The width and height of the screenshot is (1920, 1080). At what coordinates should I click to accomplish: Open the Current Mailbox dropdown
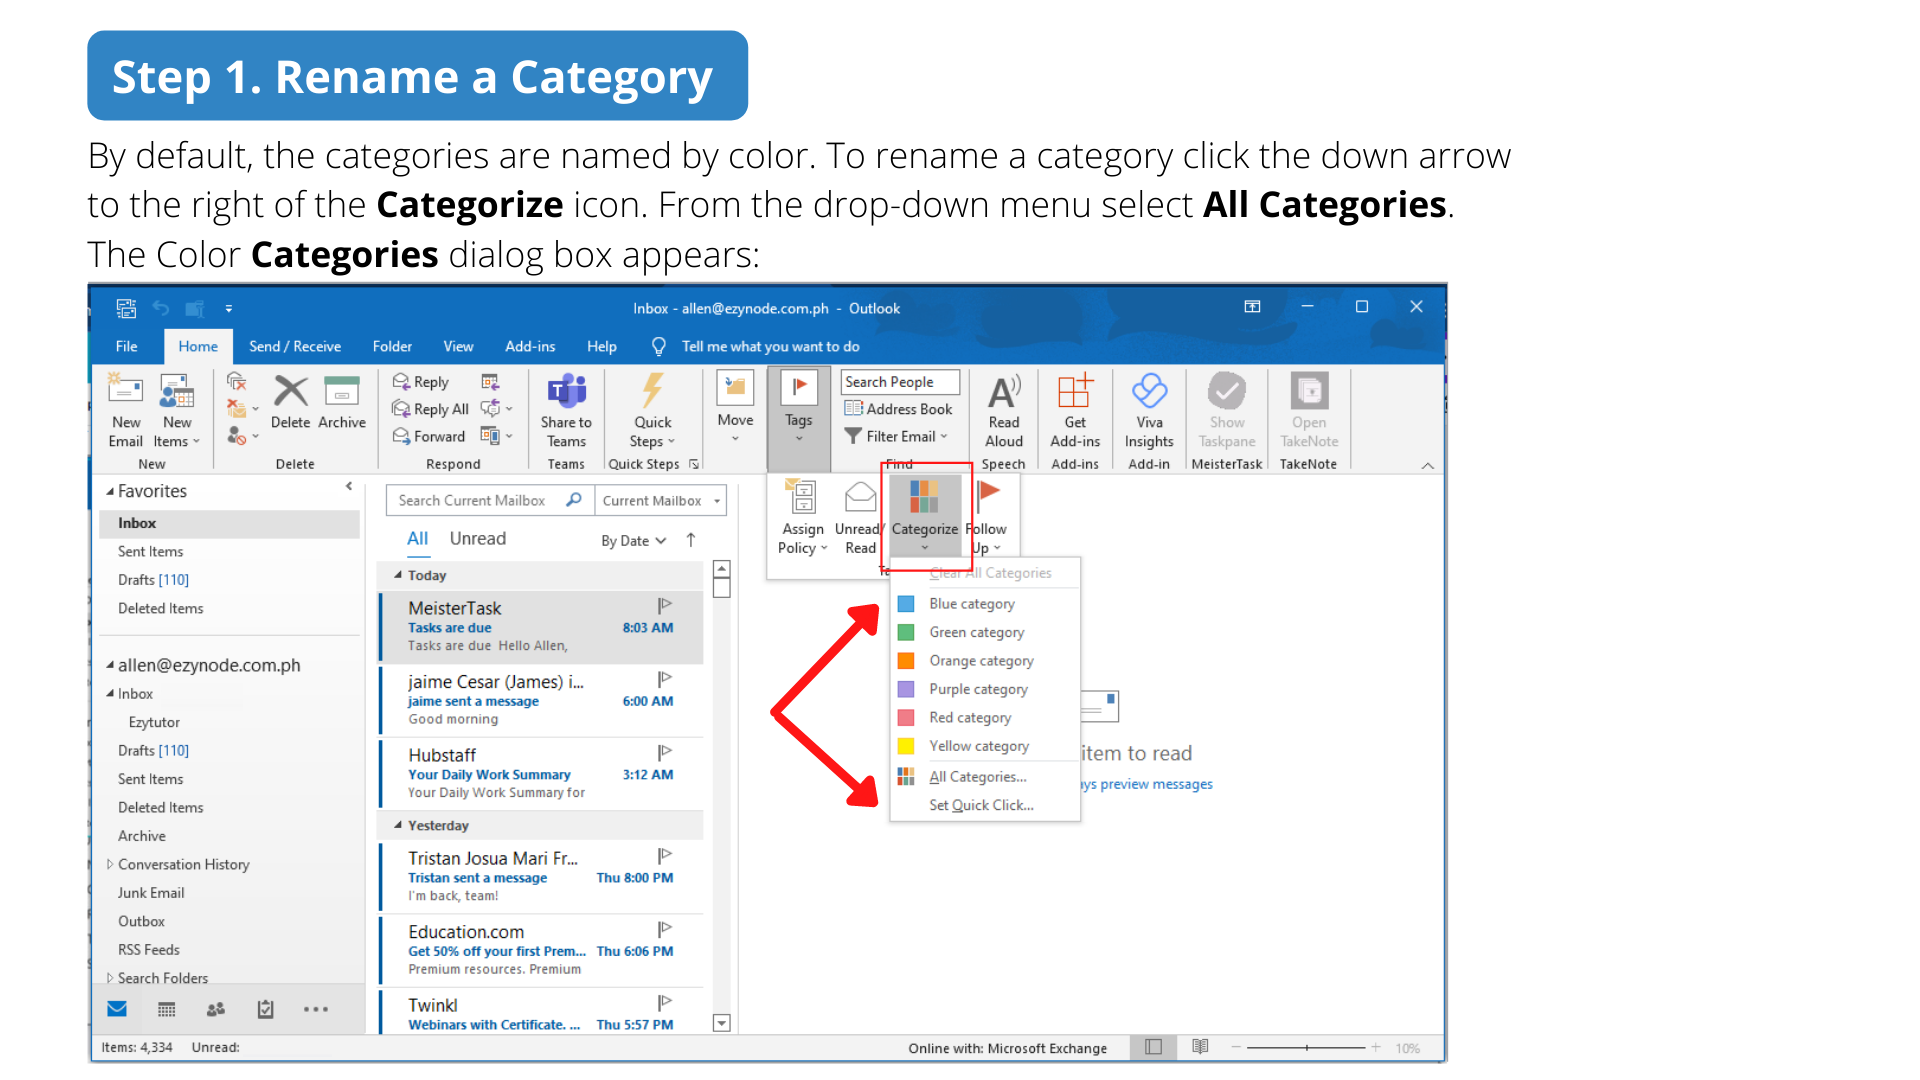click(661, 501)
